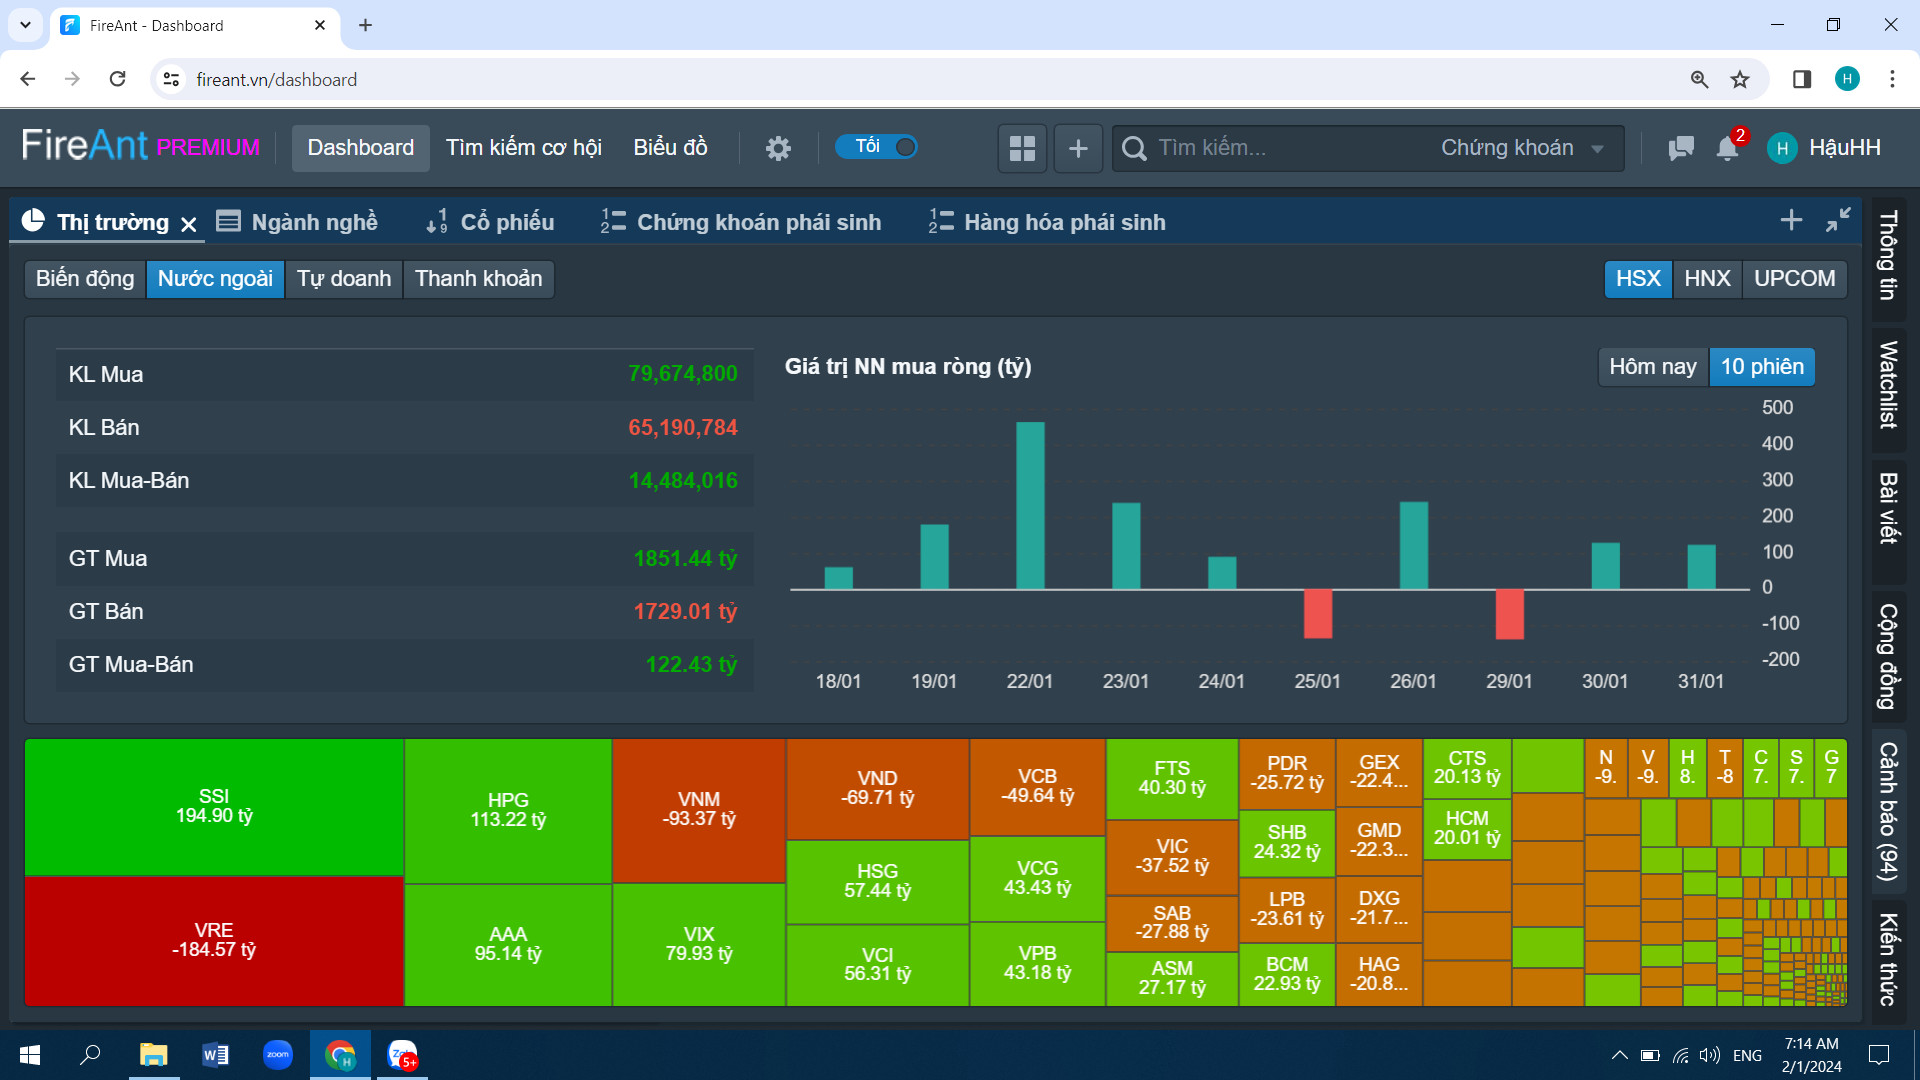
Task: Click the Thanh khoản filter button
Action: (478, 279)
